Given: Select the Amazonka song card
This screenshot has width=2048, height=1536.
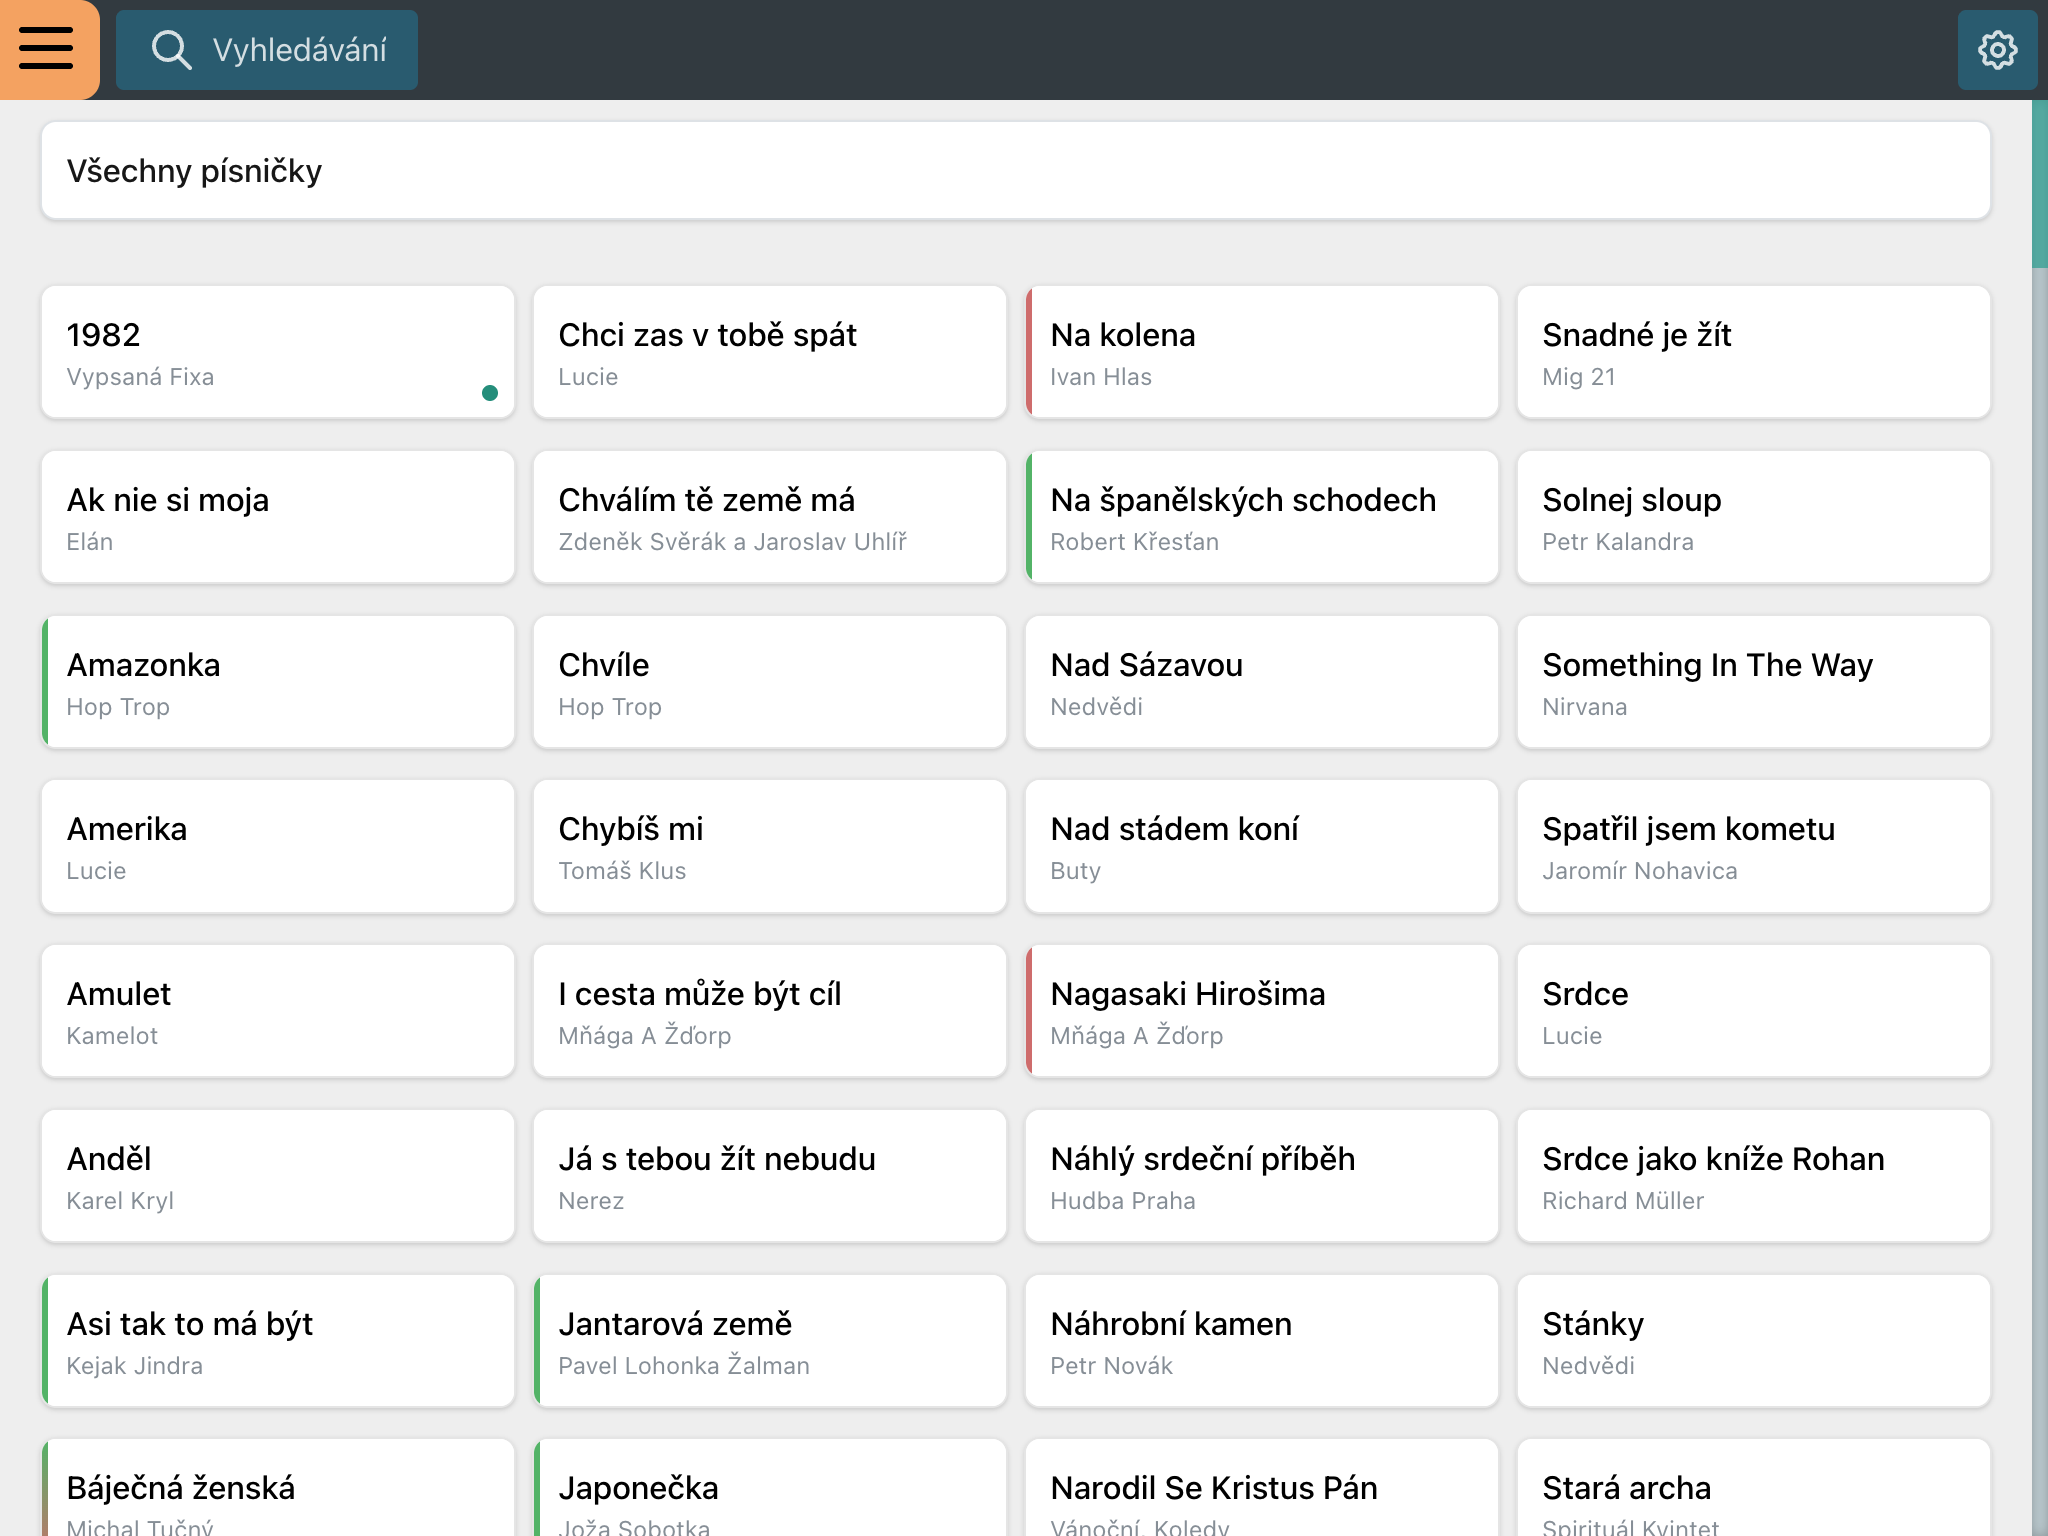Looking at the screenshot, I should tap(278, 682).
